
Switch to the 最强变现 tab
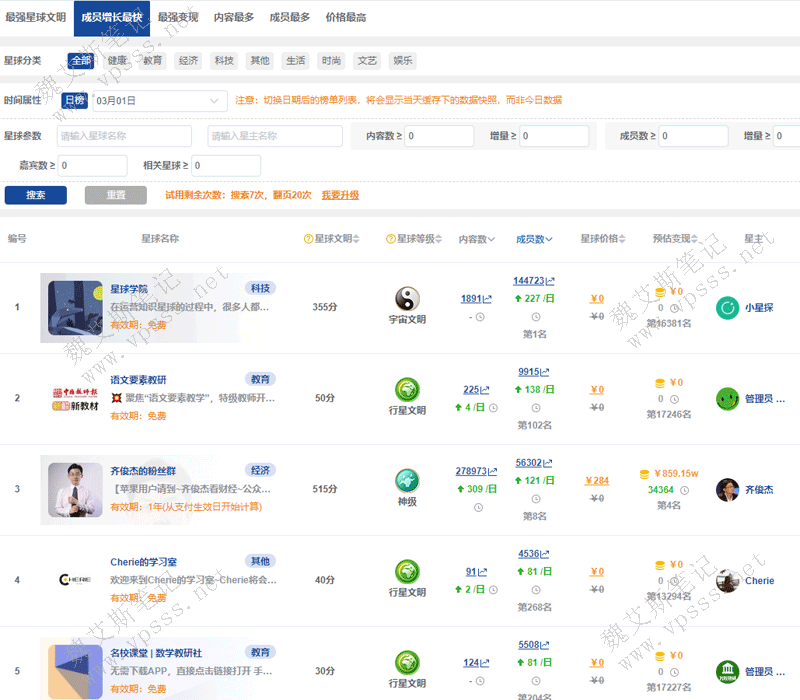[x=178, y=17]
